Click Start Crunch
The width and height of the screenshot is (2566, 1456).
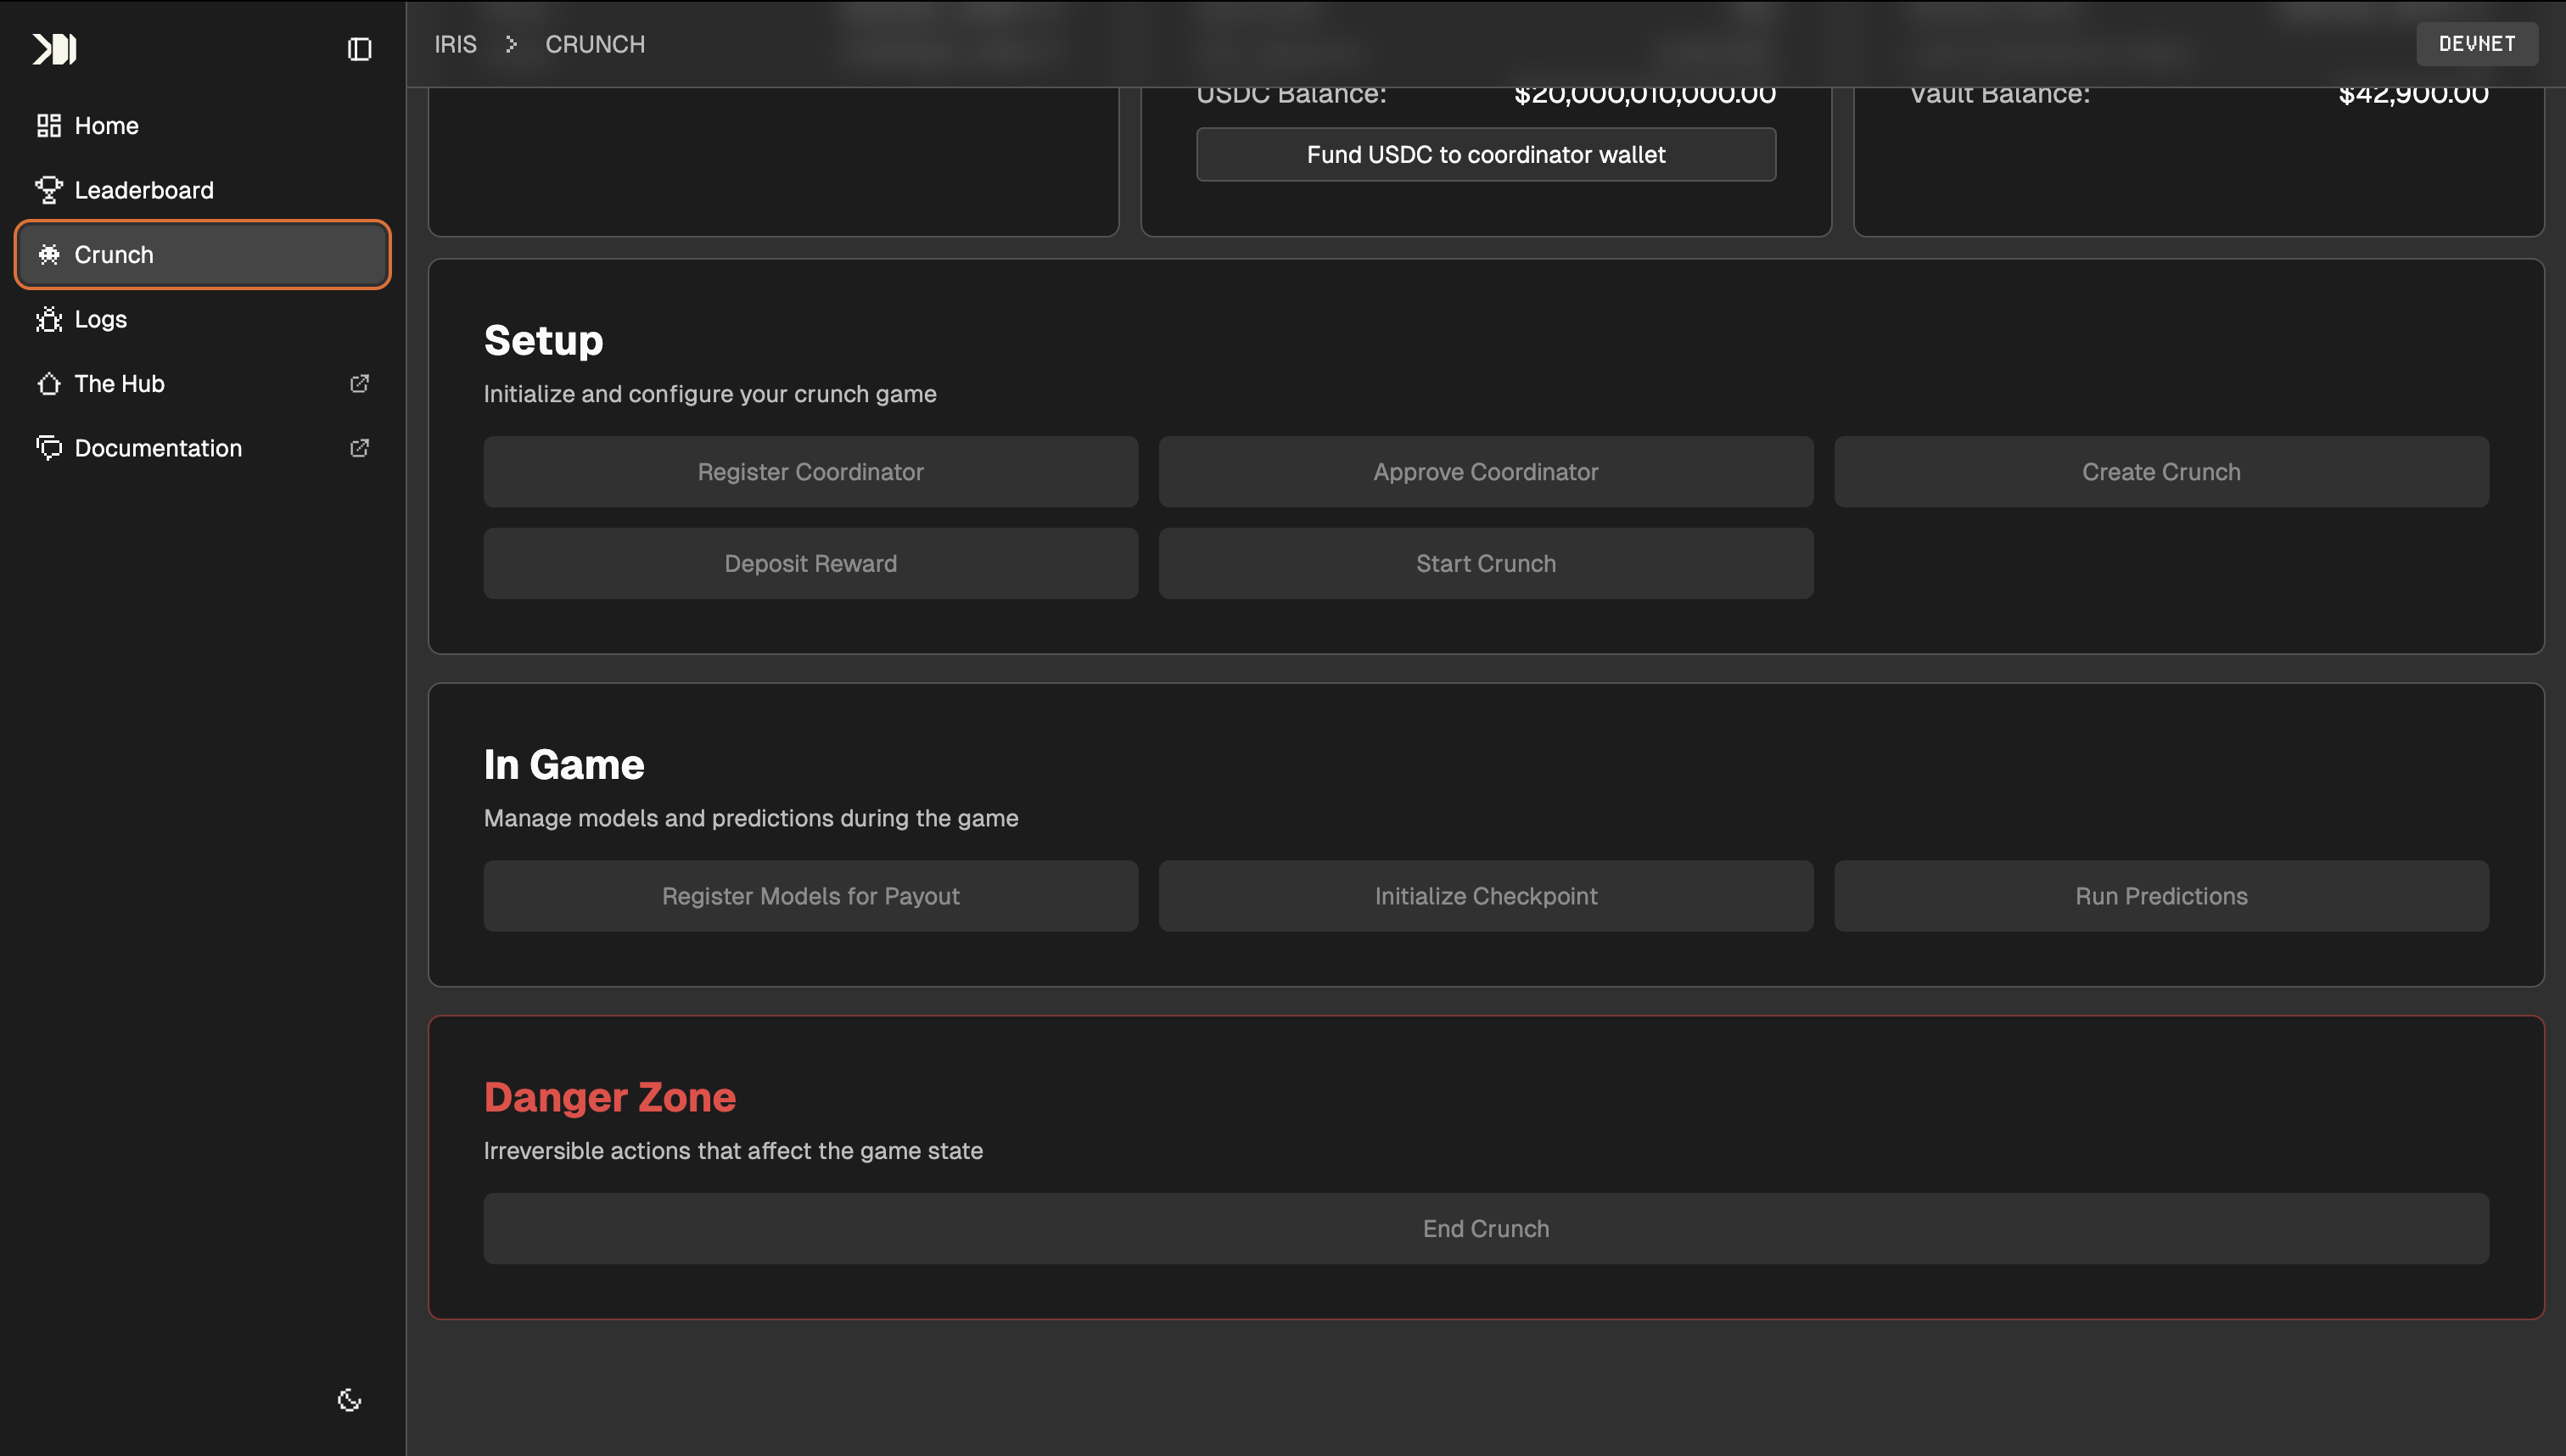coord(1485,563)
